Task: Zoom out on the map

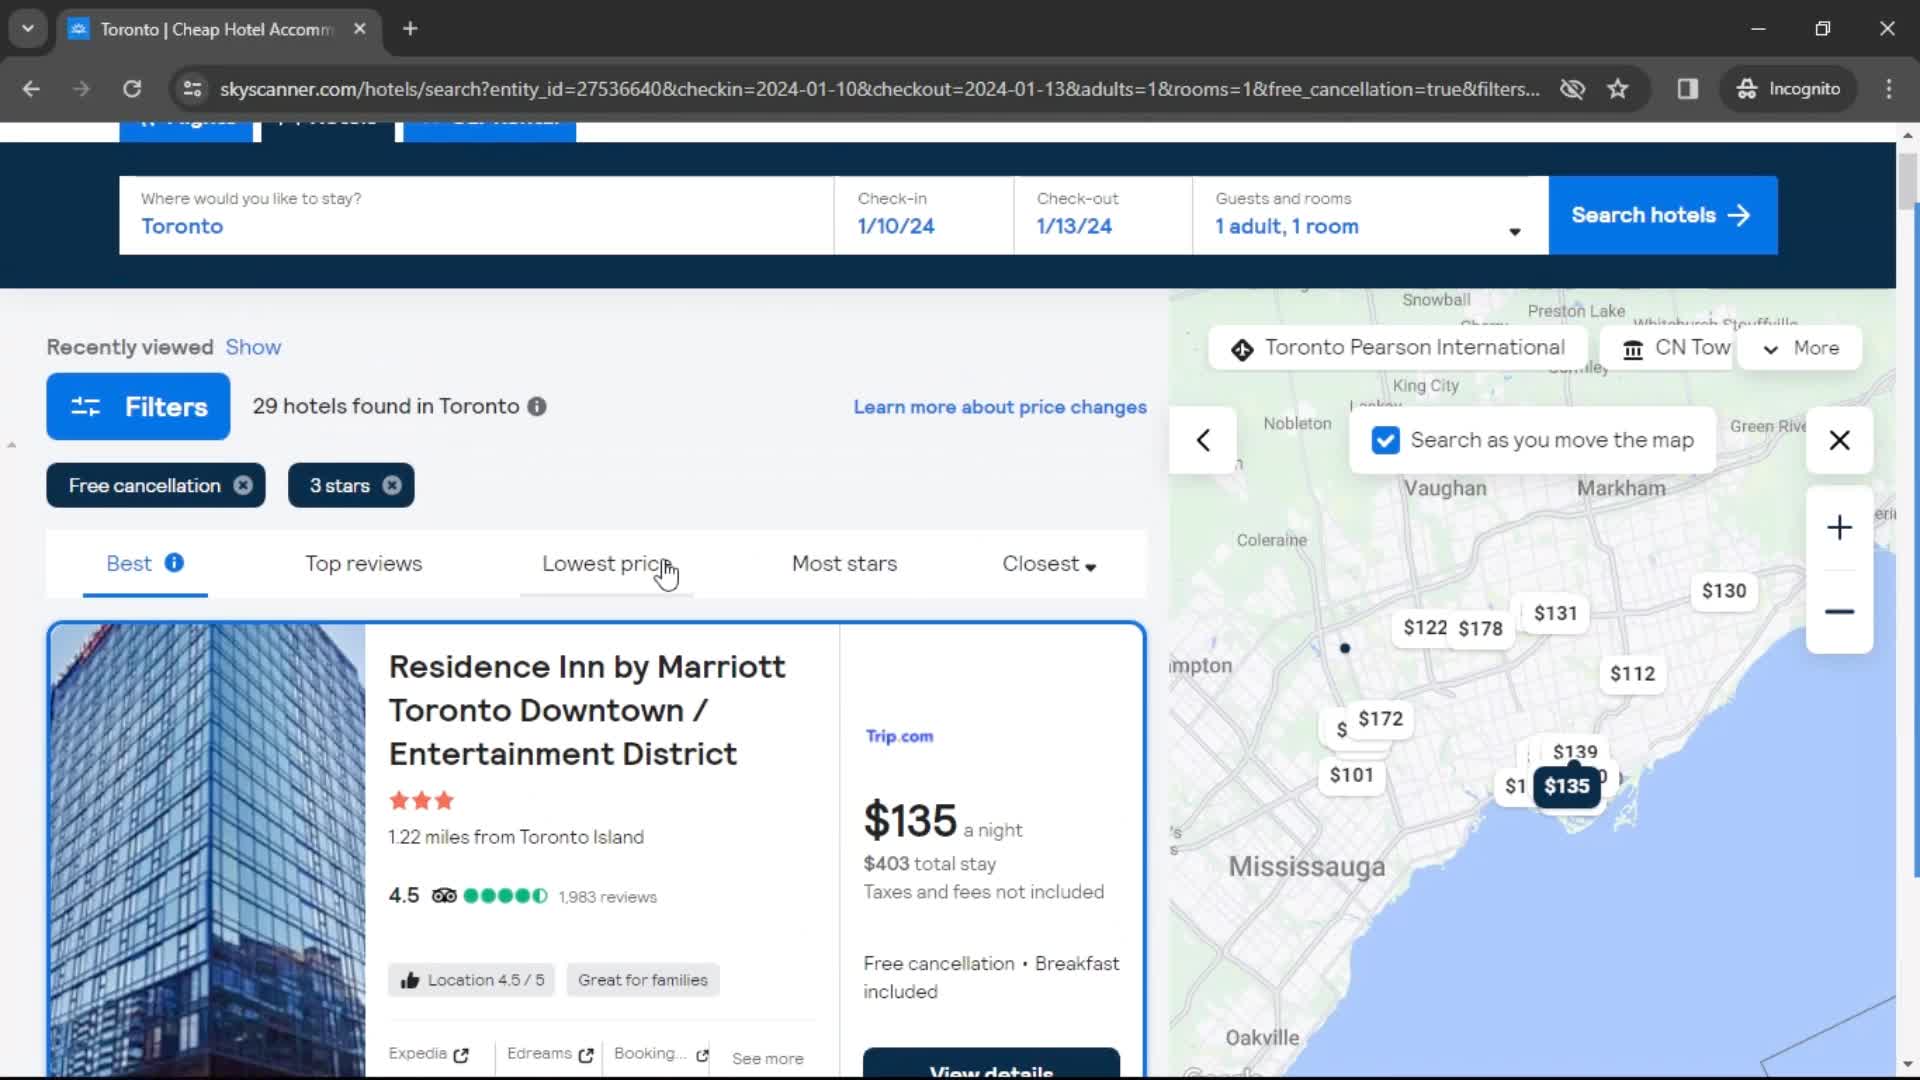Action: (x=1839, y=611)
